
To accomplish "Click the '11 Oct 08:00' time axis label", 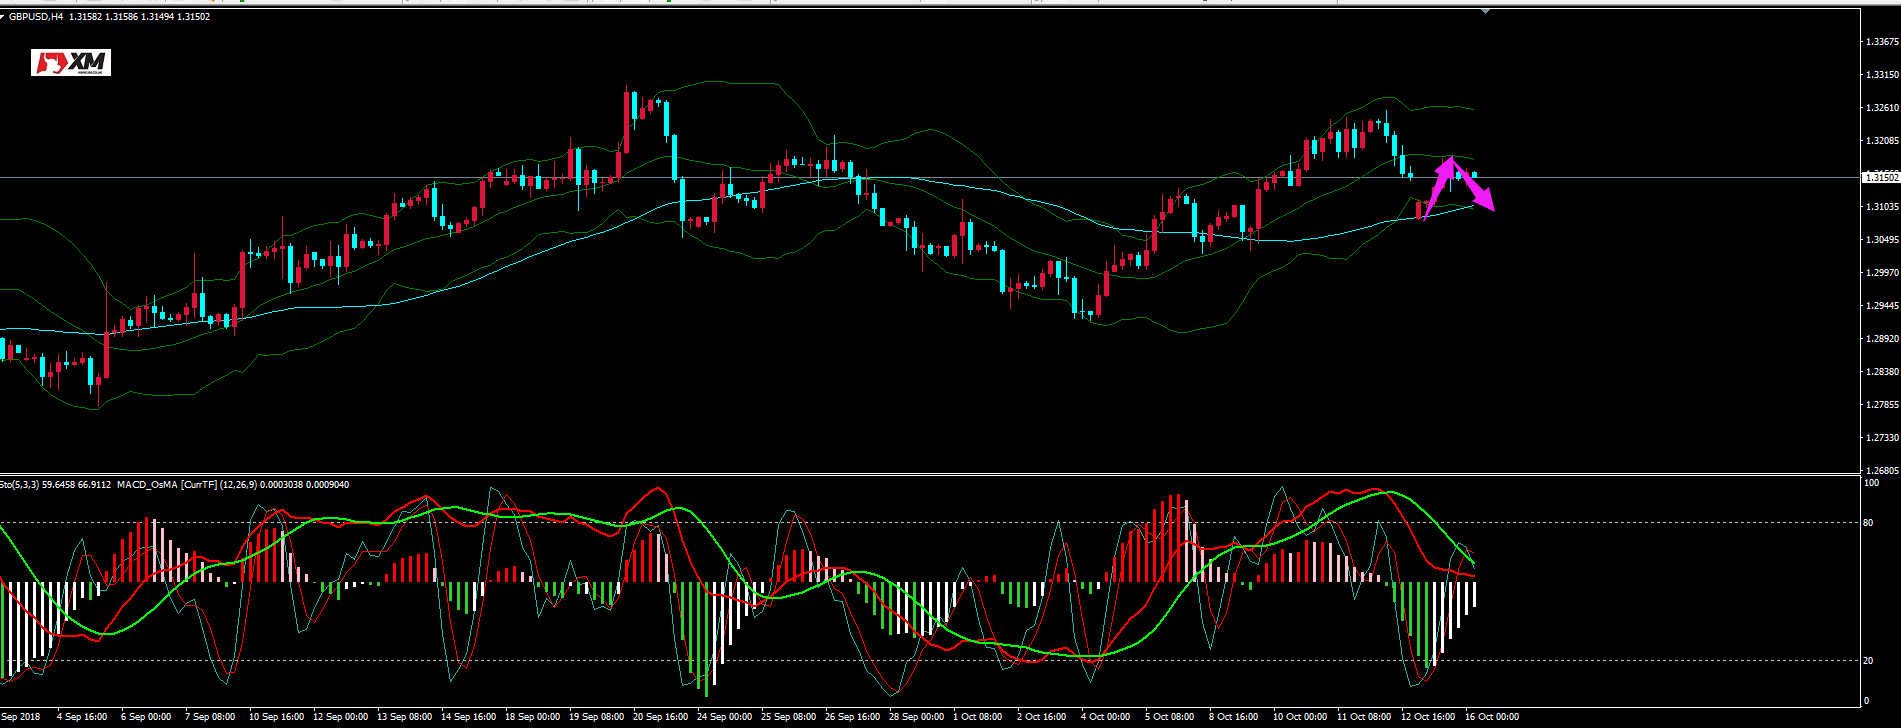I will pyautogui.click(x=1365, y=717).
